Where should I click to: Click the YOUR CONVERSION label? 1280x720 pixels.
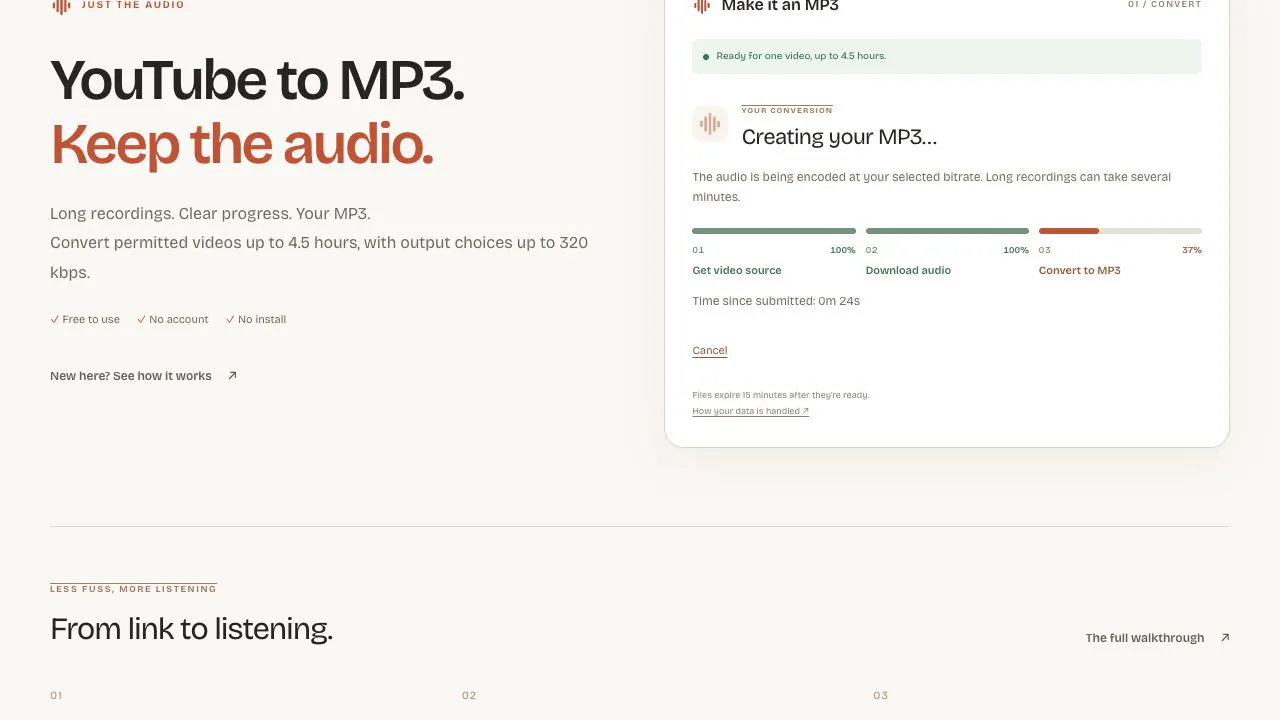click(x=787, y=111)
